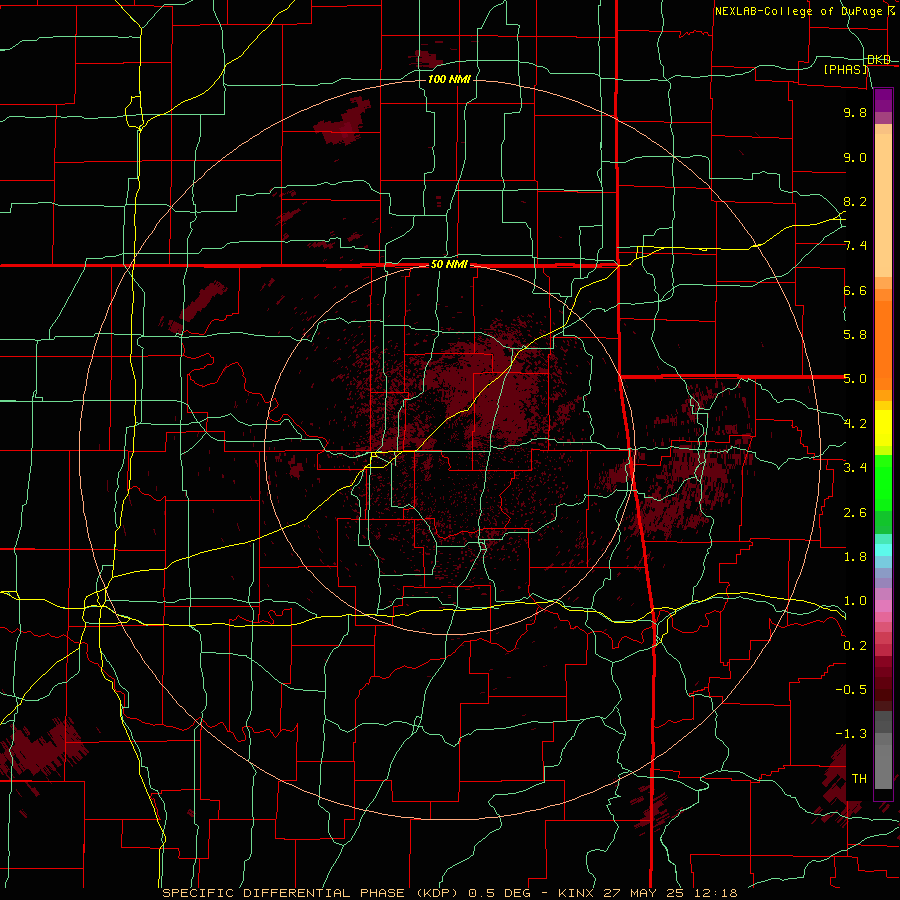Viewport: 900px width, 900px height.
Task: Select the 4.2 scale value
Action: [x=855, y=424]
